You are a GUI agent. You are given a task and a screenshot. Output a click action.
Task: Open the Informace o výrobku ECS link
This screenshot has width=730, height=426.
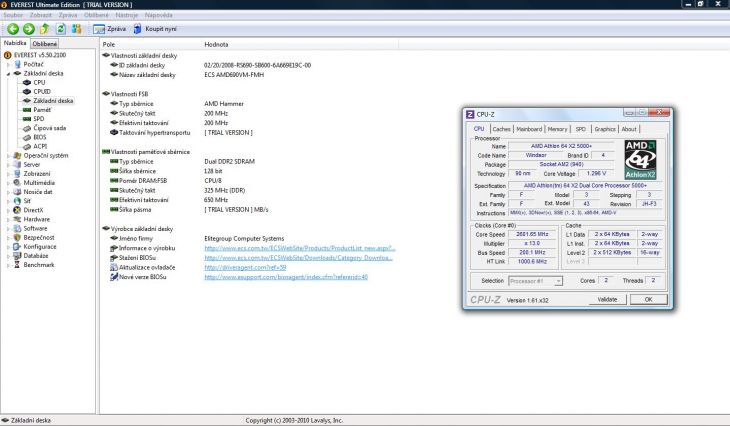coord(300,248)
